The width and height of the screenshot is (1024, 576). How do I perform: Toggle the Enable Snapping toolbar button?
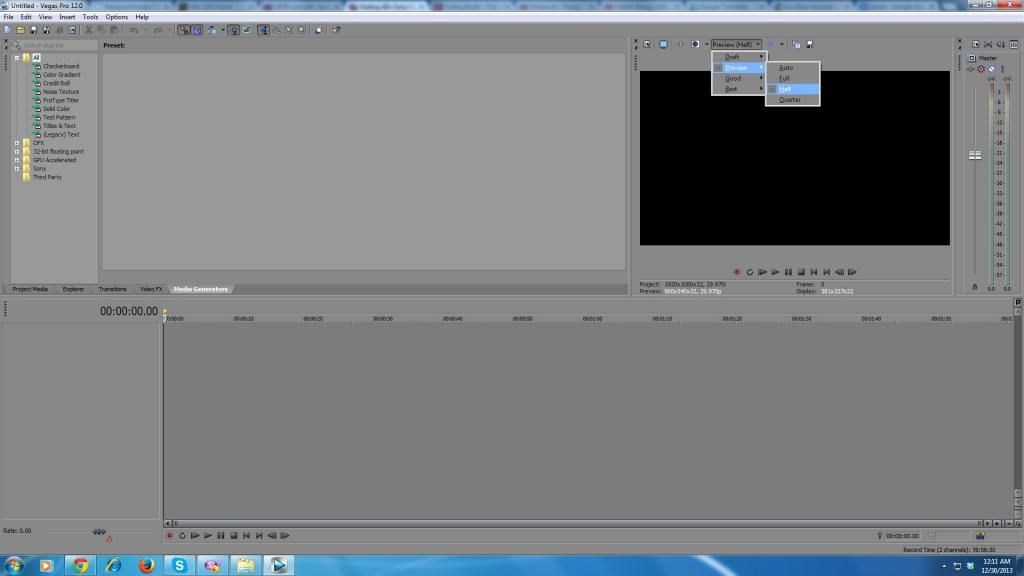(184, 30)
